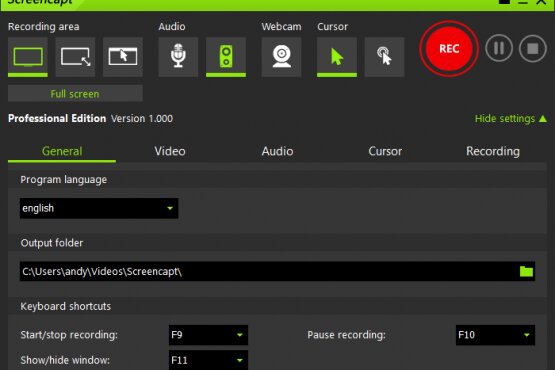The height and width of the screenshot is (370, 555).
Task: Switch to the Audio settings tab
Action: [x=278, y=152]
